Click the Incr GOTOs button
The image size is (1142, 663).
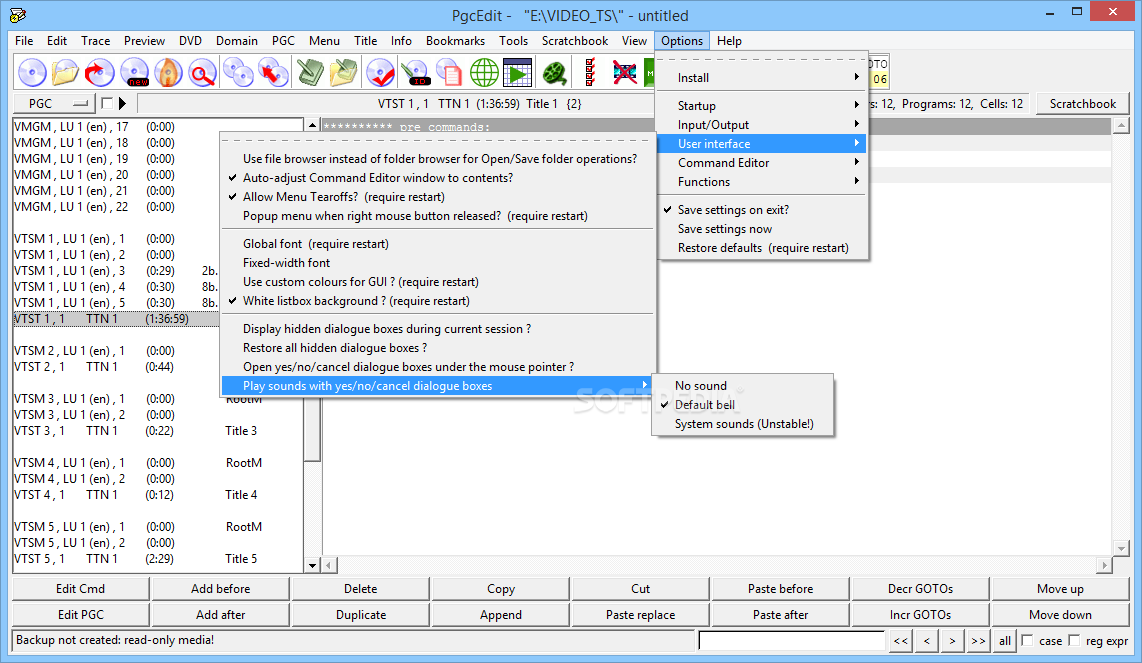tap(920, 615)
